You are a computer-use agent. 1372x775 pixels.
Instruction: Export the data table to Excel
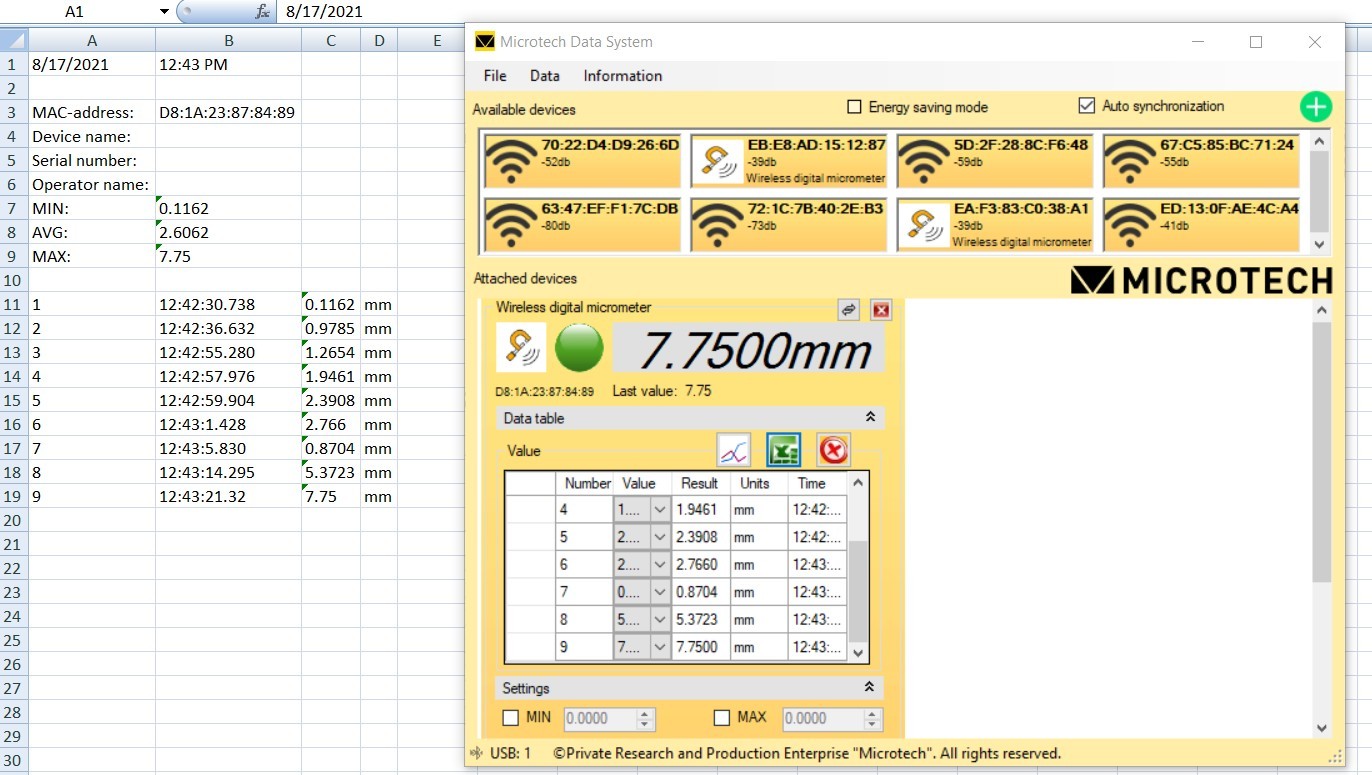[x=784, y=450]
